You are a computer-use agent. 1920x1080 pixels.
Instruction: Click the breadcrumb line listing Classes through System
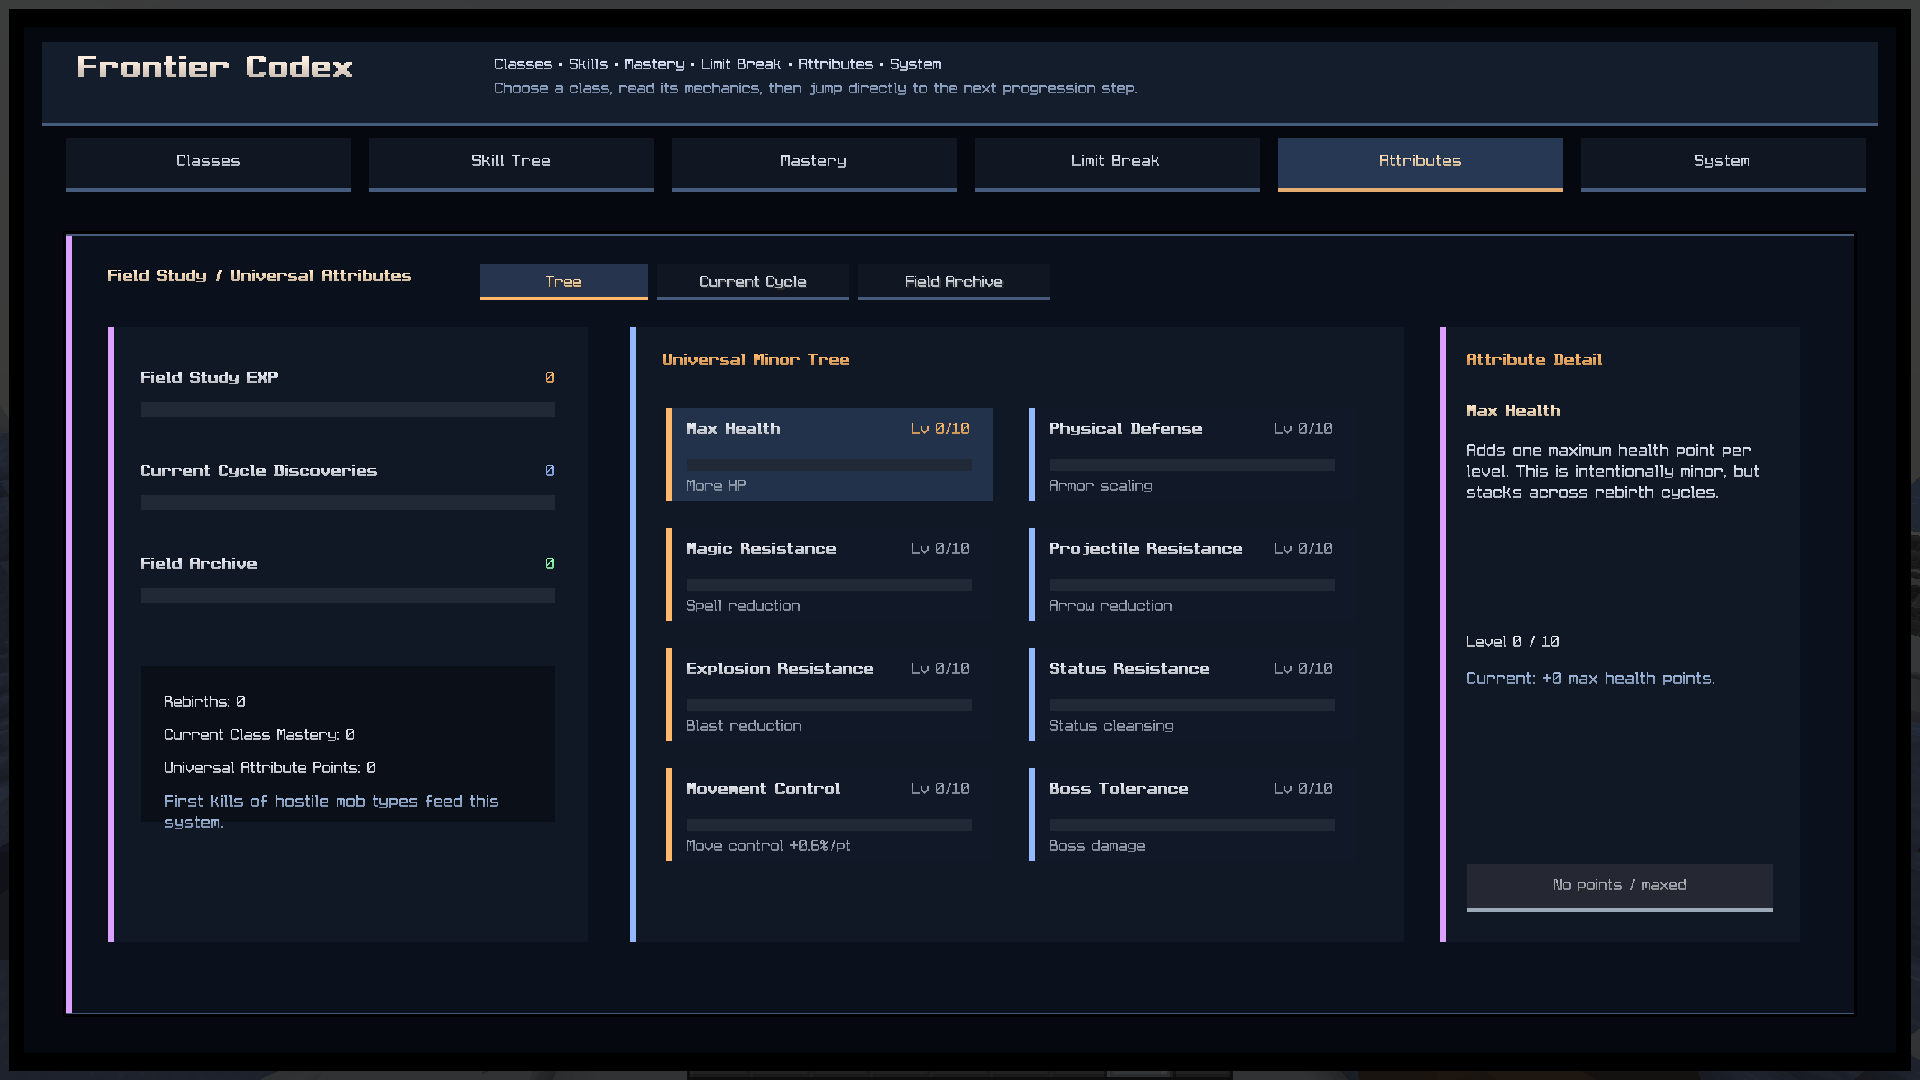717,64
